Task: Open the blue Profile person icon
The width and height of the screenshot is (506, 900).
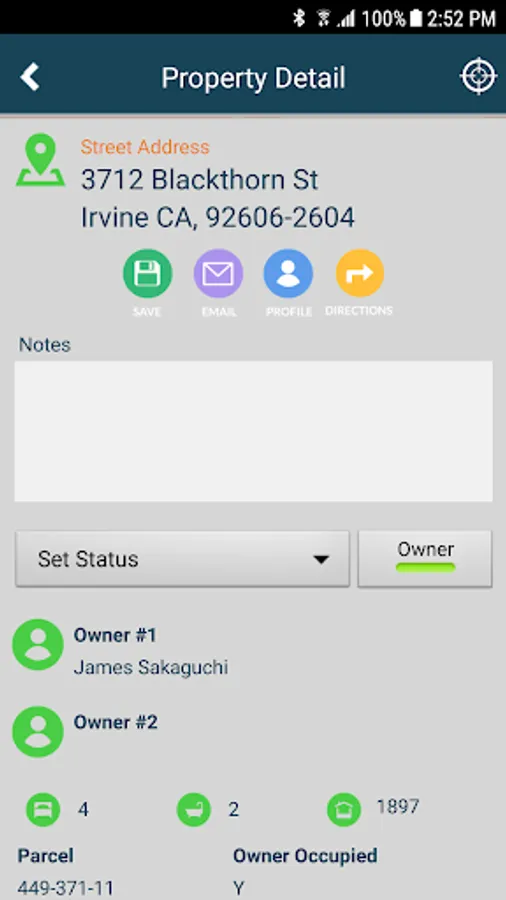Action: pyautogui.click(x=288, y=274)
